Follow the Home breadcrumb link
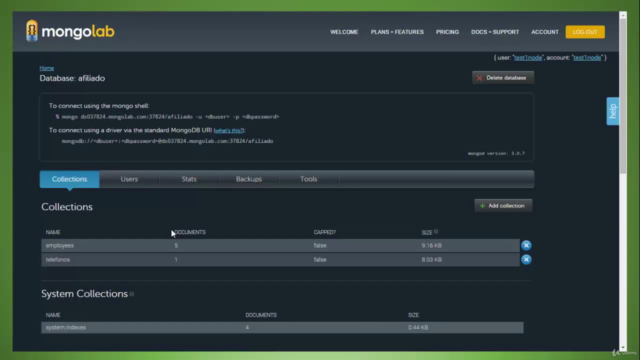The image size is (640, 360). [x=47, y=68]
